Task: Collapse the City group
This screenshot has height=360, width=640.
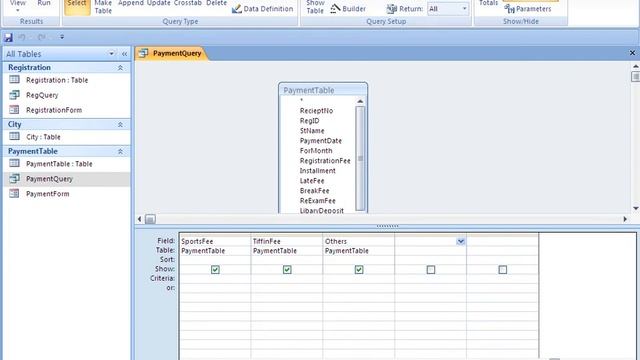Action: [x=120, y=124]
